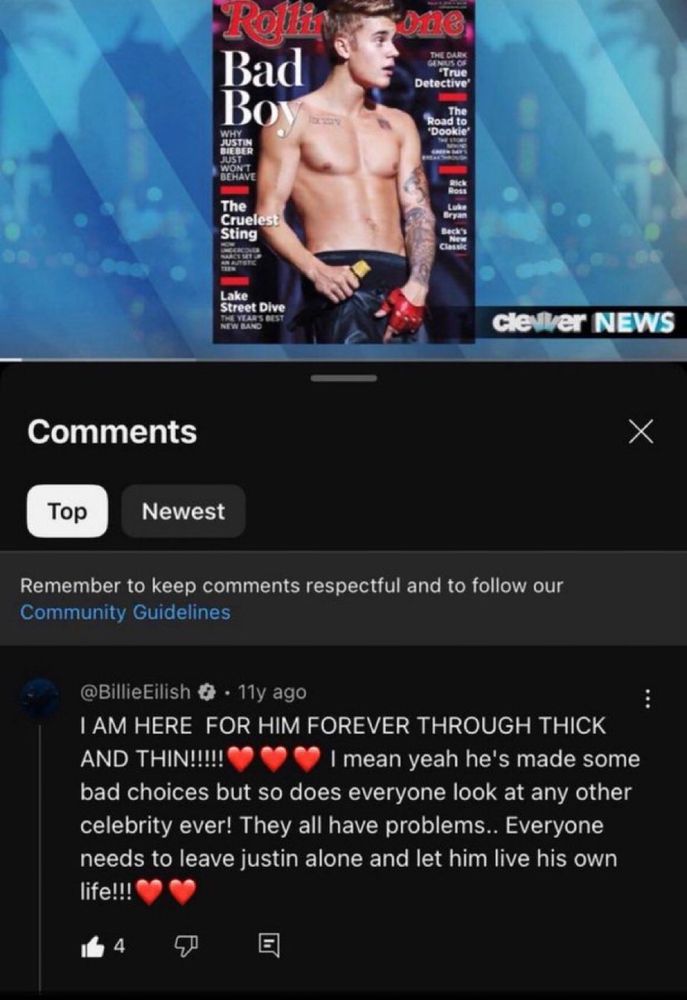This screenshot has height=1000, width=687.
Task: Tap the comment text to expand it
Action: [x=360, y=809]
